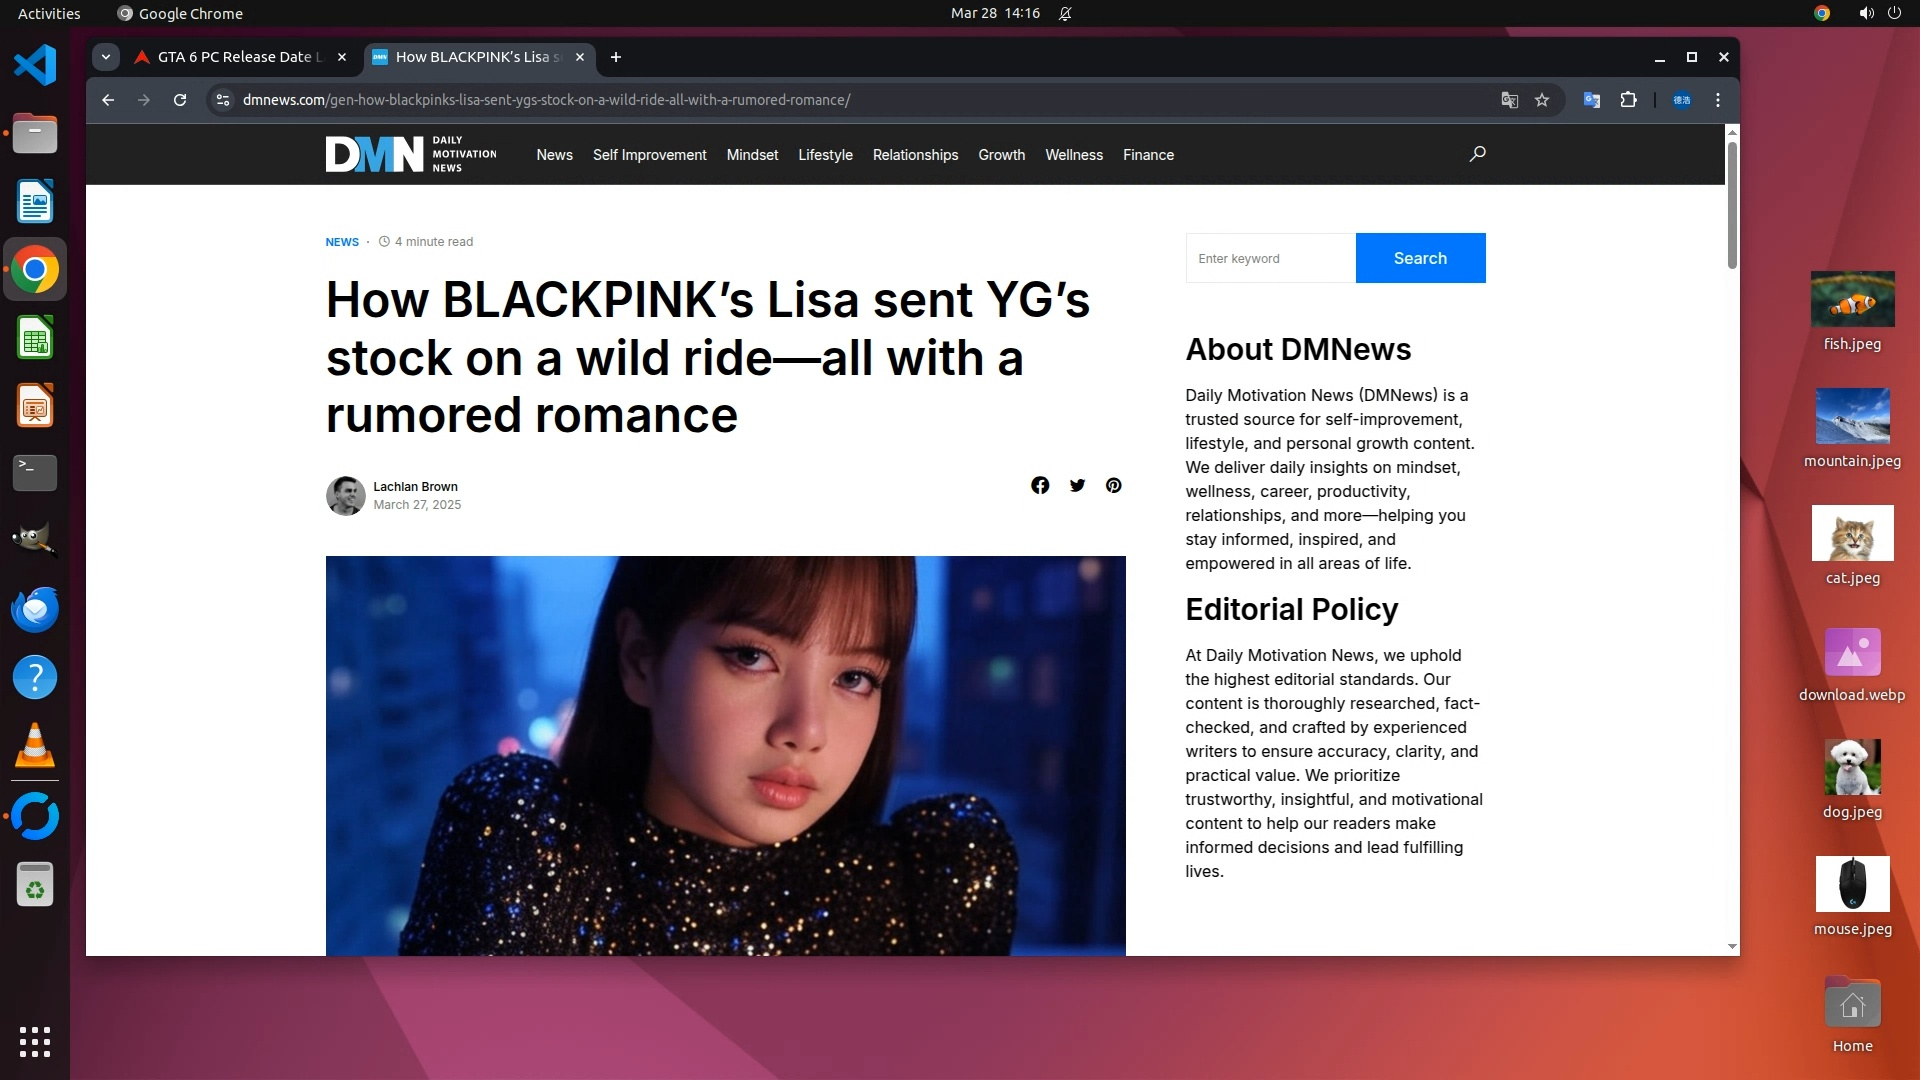1920x1080 pixels.
Task: Expand the tab search dropdown
Action: pos(106,57)
